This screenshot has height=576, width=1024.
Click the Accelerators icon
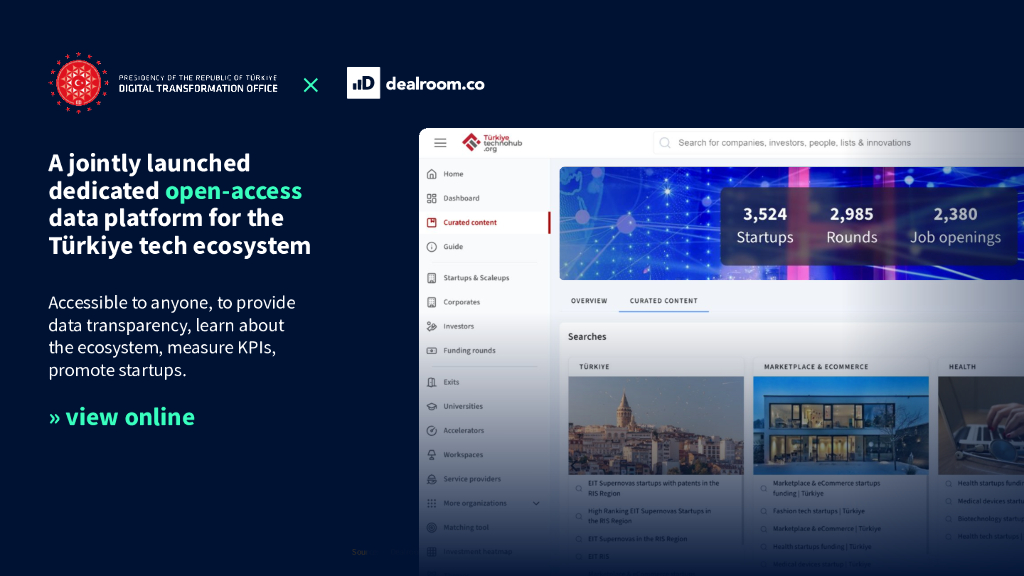point(432,430)
